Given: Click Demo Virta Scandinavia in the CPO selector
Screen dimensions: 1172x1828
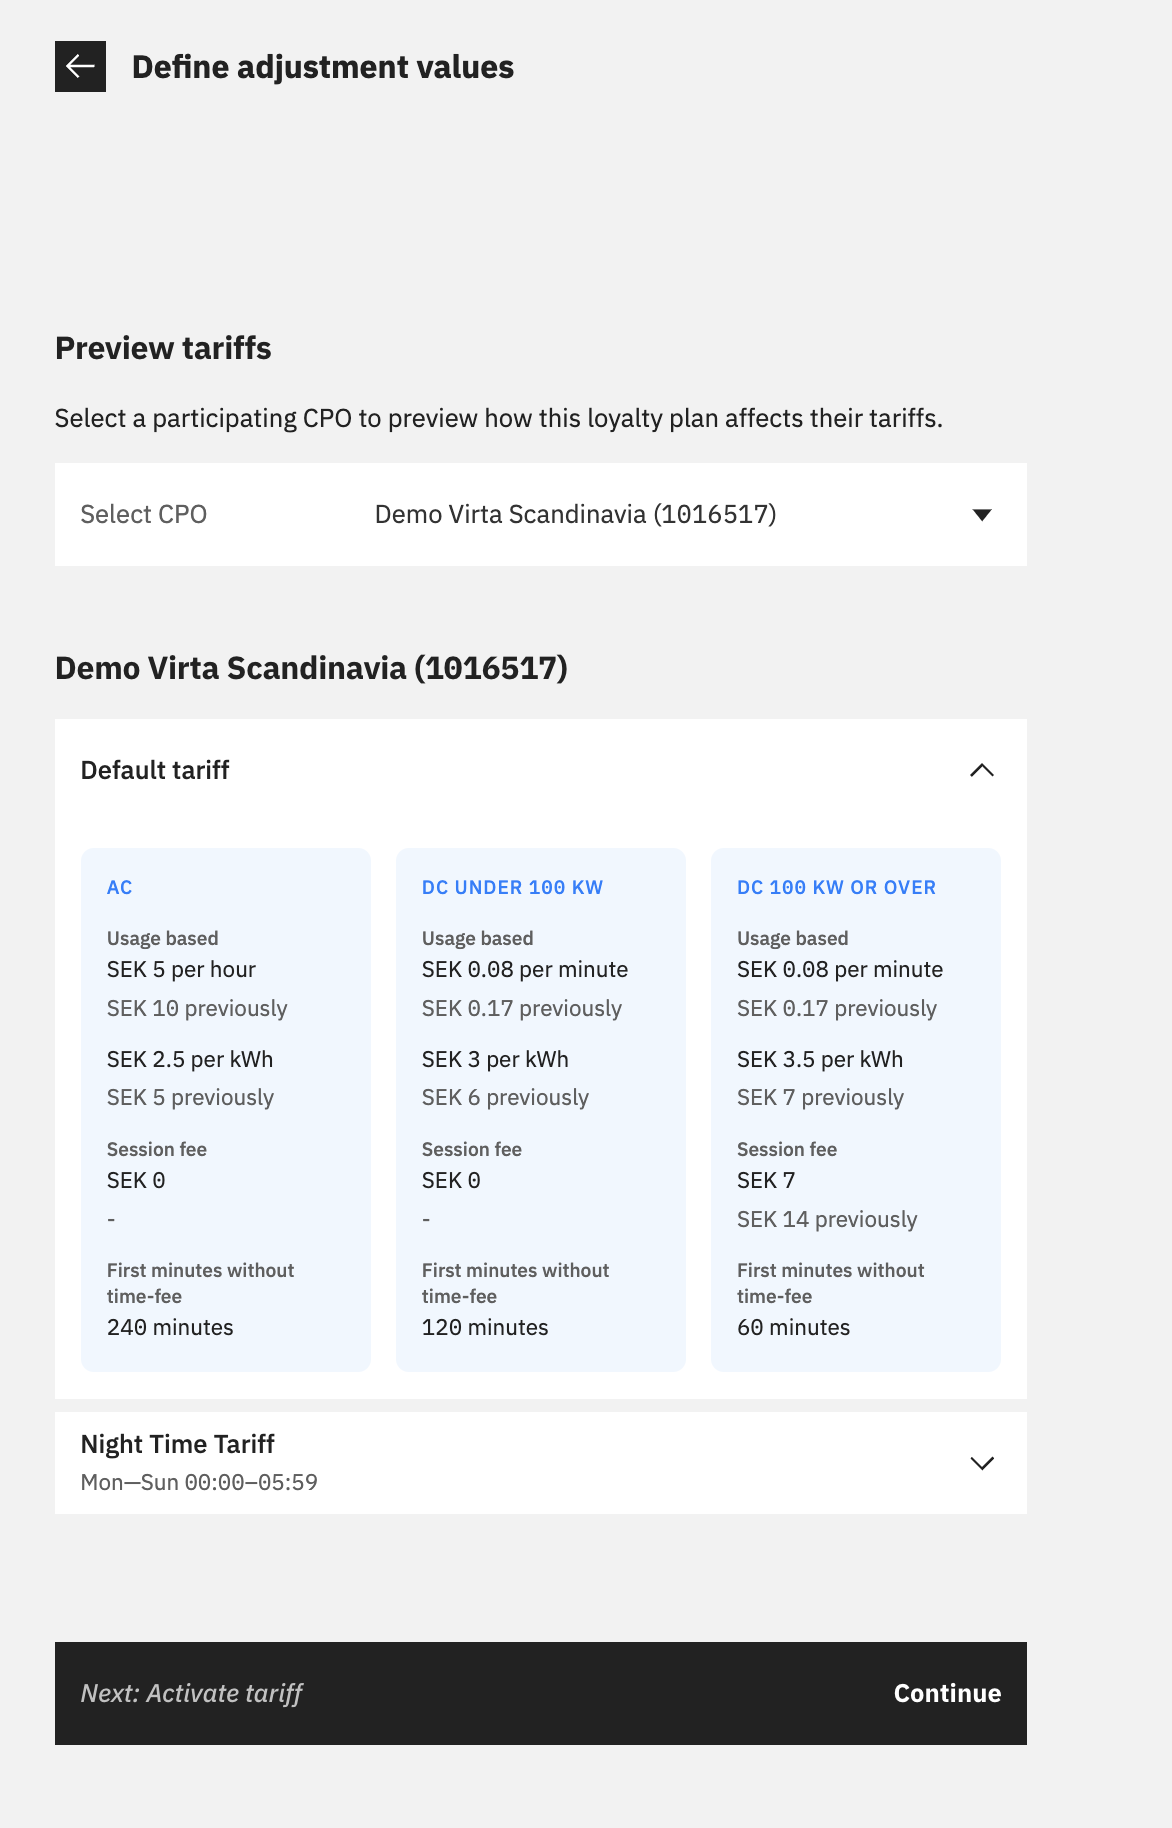Looking at the screenshot, I should click(576, 514).
